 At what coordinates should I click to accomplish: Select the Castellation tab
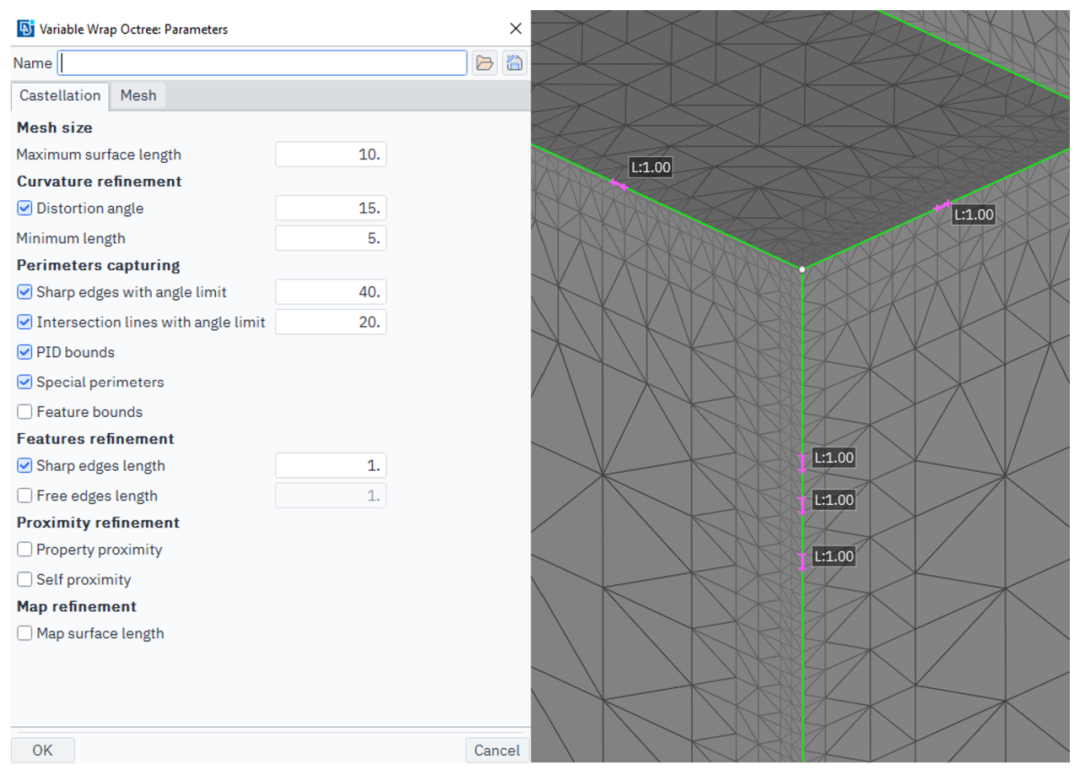[x=60, y=95]
